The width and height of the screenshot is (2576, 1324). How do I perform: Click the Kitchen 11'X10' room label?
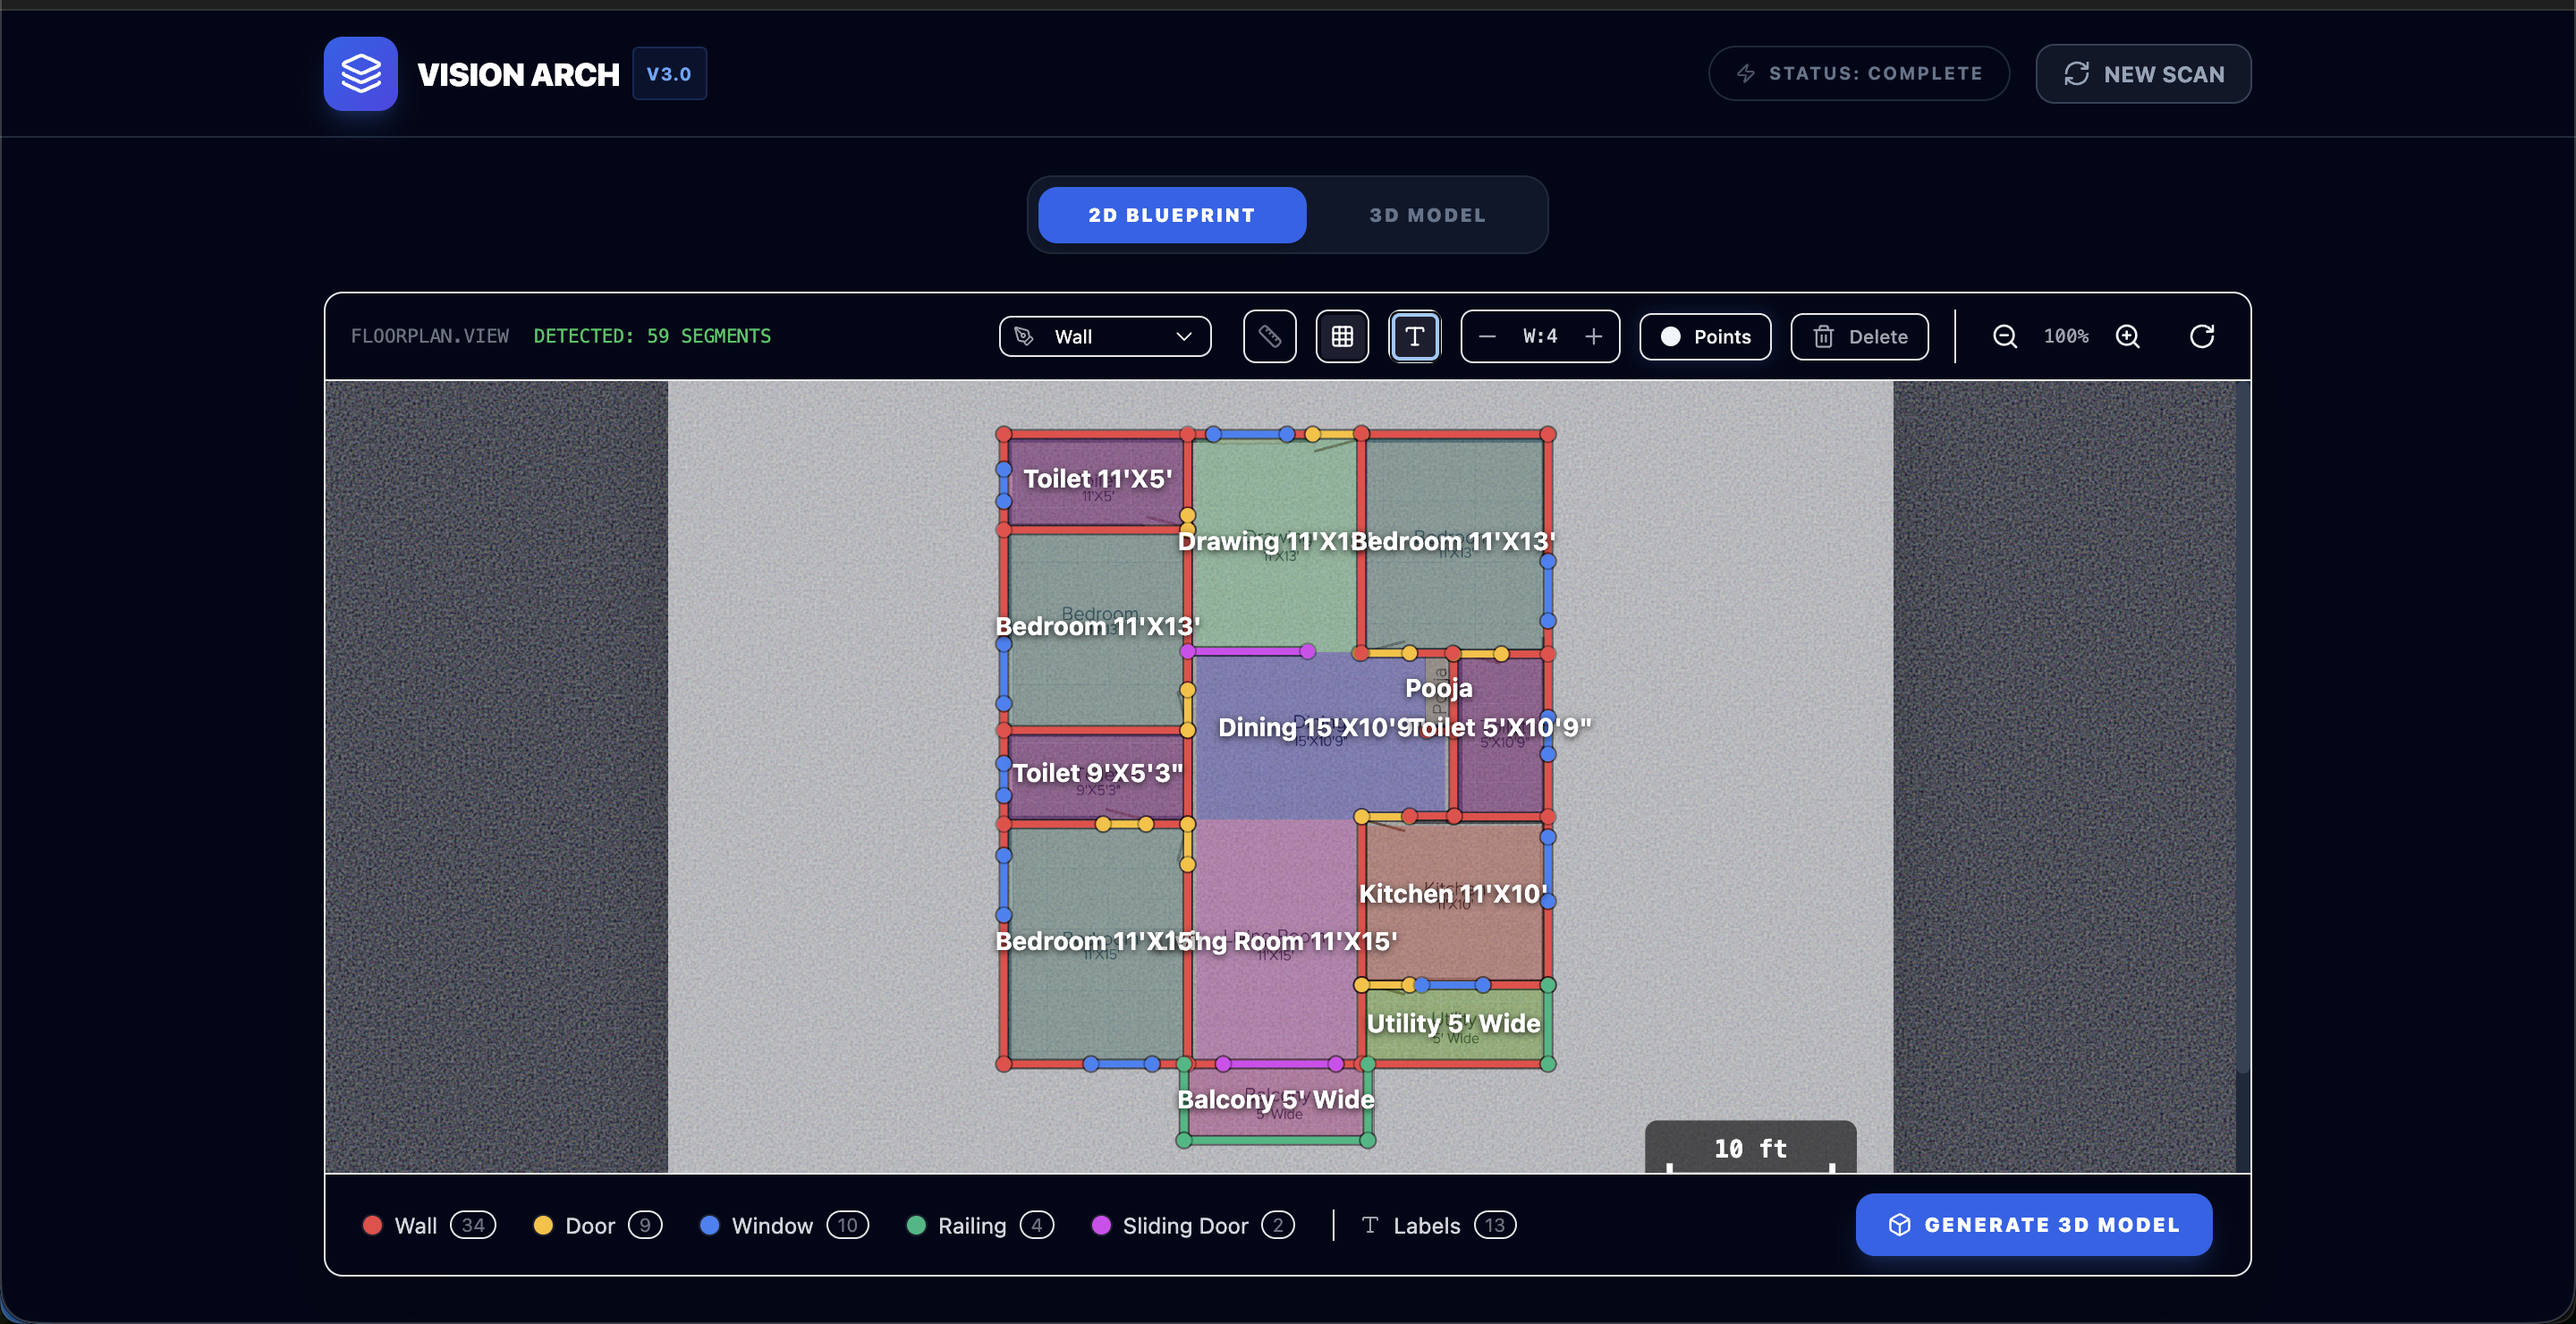click(x=1452, y=893)
